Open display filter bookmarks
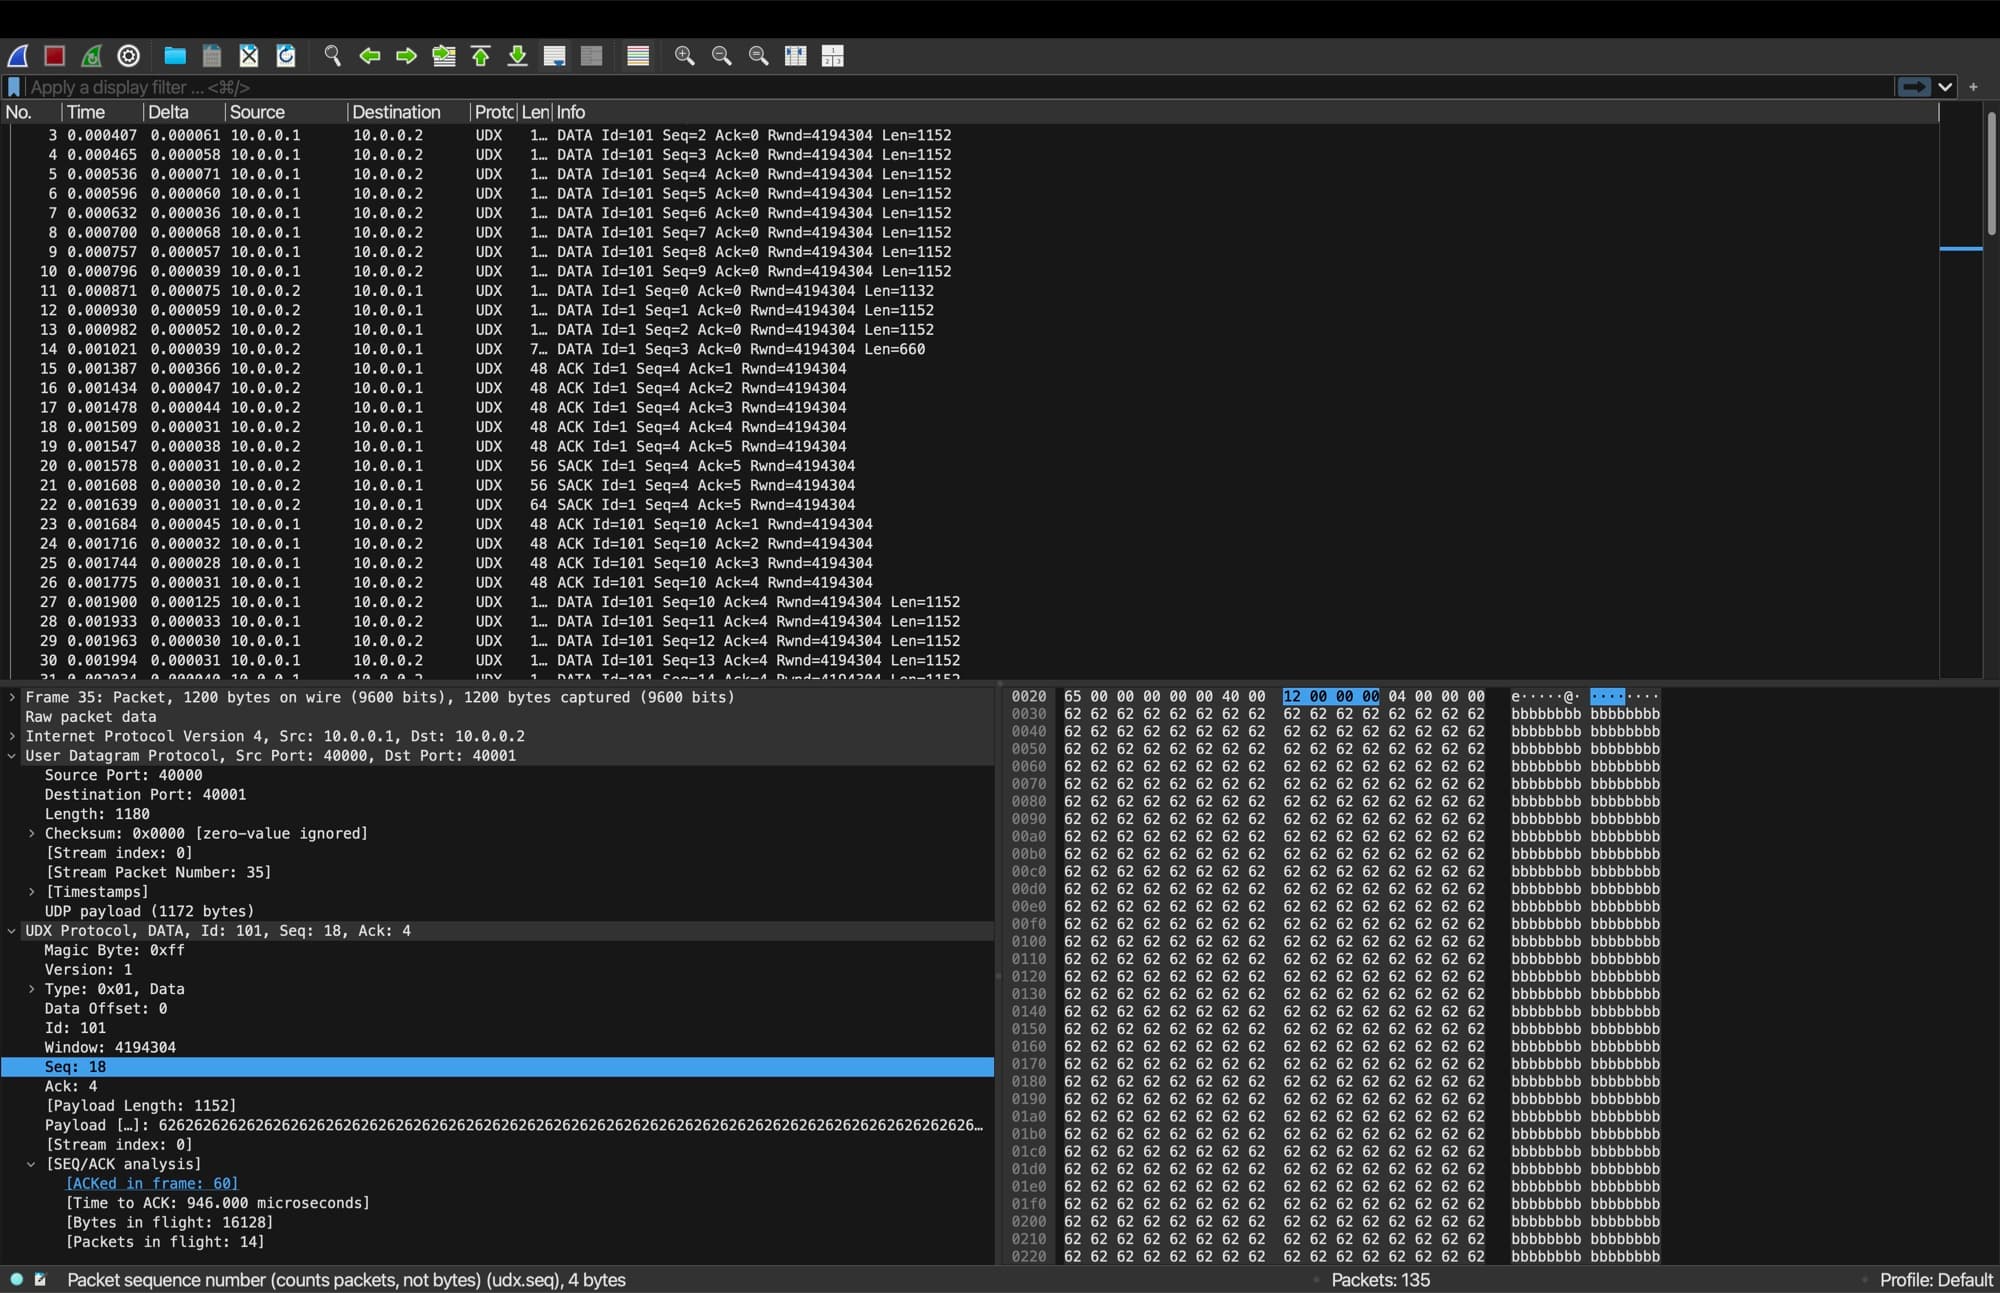The height and width of the screenshot is (1293, 2000). click(x=14, y=87)
